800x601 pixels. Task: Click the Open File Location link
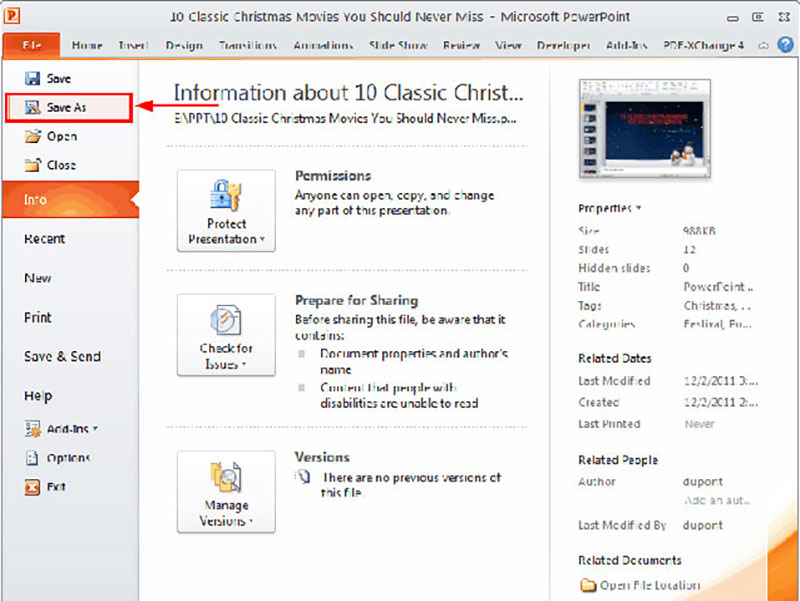[x=649, y=585]
